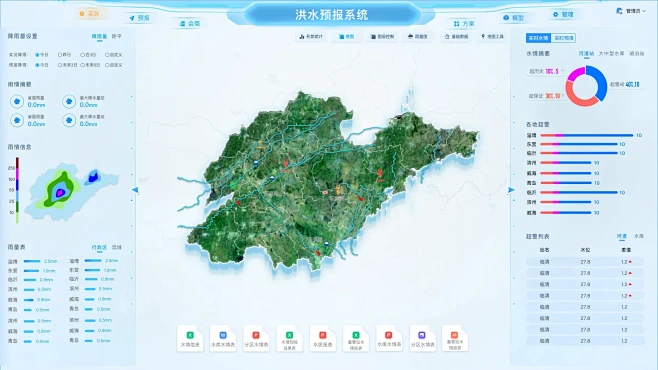
Task: Open the 管理 navigation tab with gear icon
Action: [x=563, y=14]
